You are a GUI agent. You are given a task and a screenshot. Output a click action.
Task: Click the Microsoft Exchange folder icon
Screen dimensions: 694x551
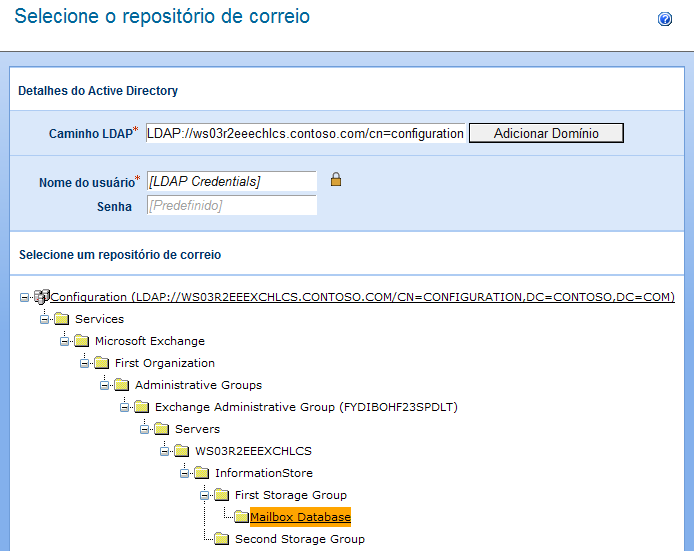pyautogui.click(x=81, y=341)
